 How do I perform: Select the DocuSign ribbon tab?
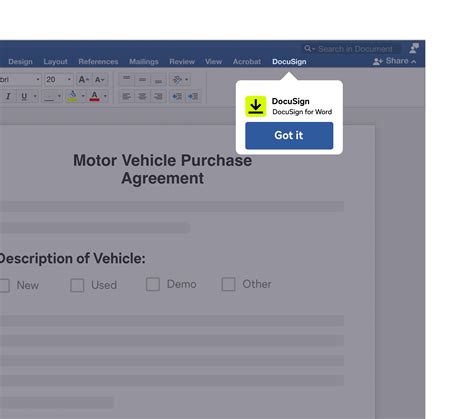point(289,62)
